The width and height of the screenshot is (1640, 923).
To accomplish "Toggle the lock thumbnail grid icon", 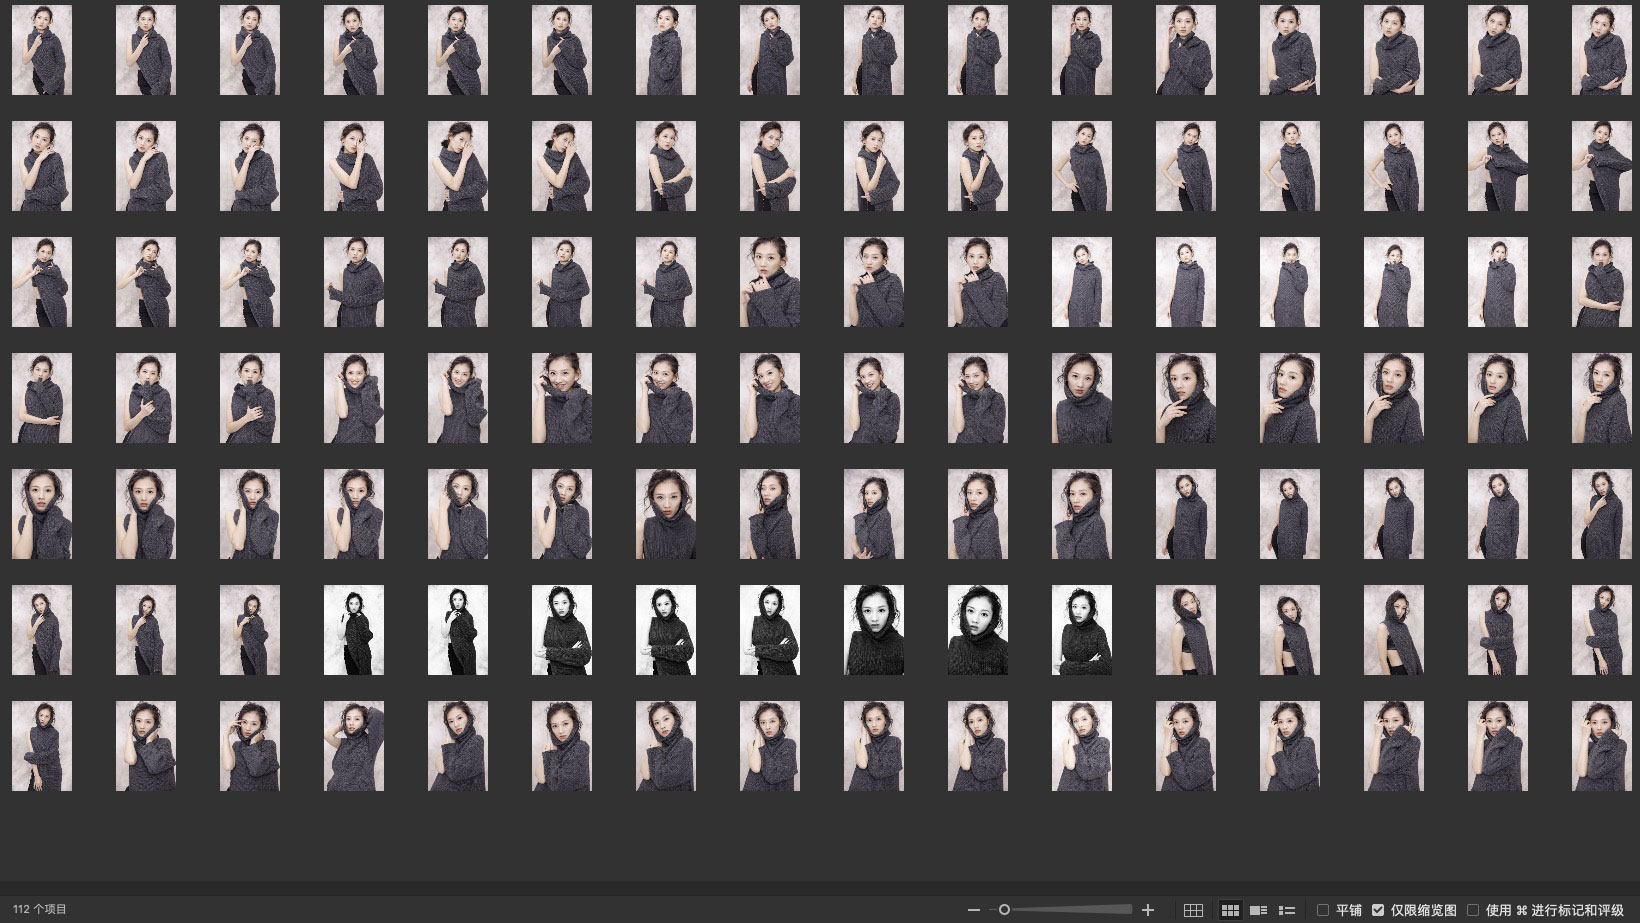I will [1193, 910].
